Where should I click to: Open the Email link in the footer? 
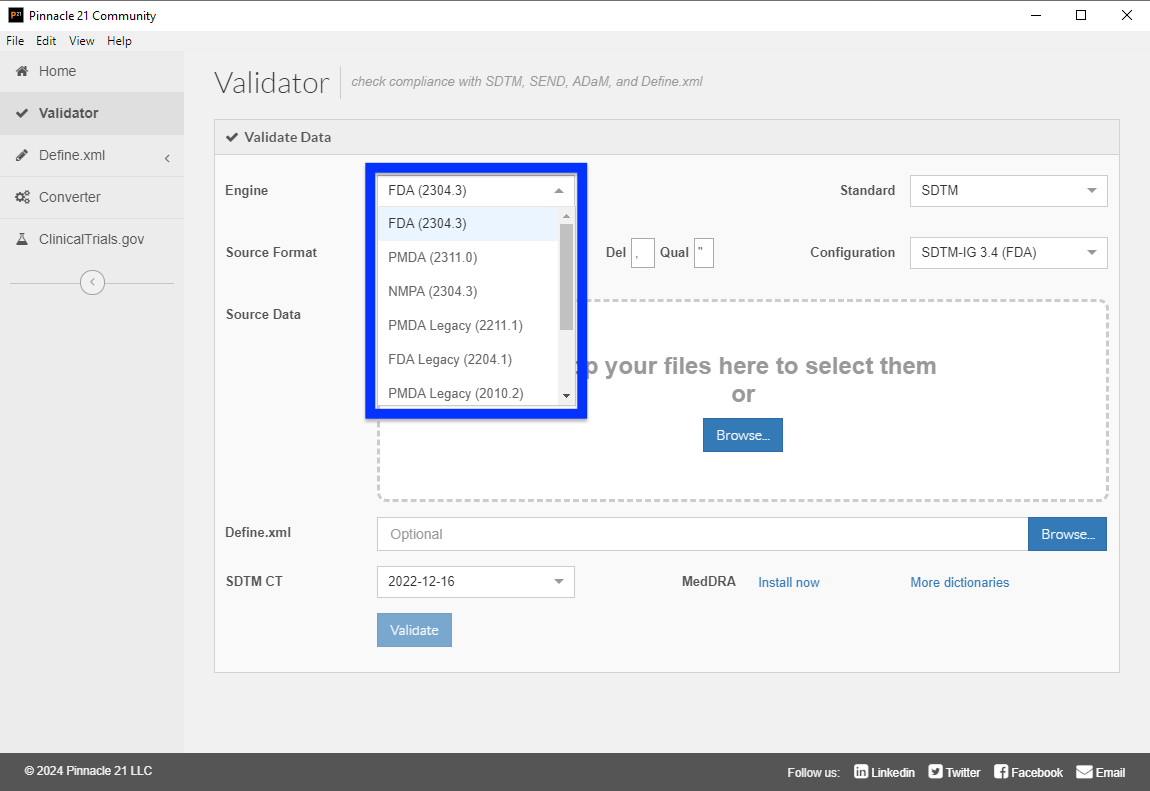[x=1101, y=772]
